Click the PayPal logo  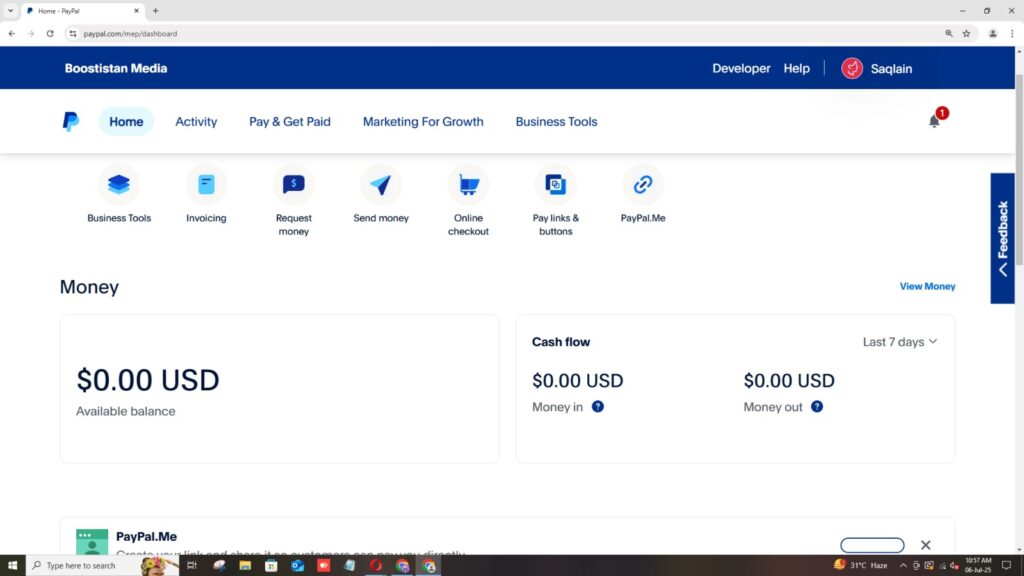coord(71,122)
